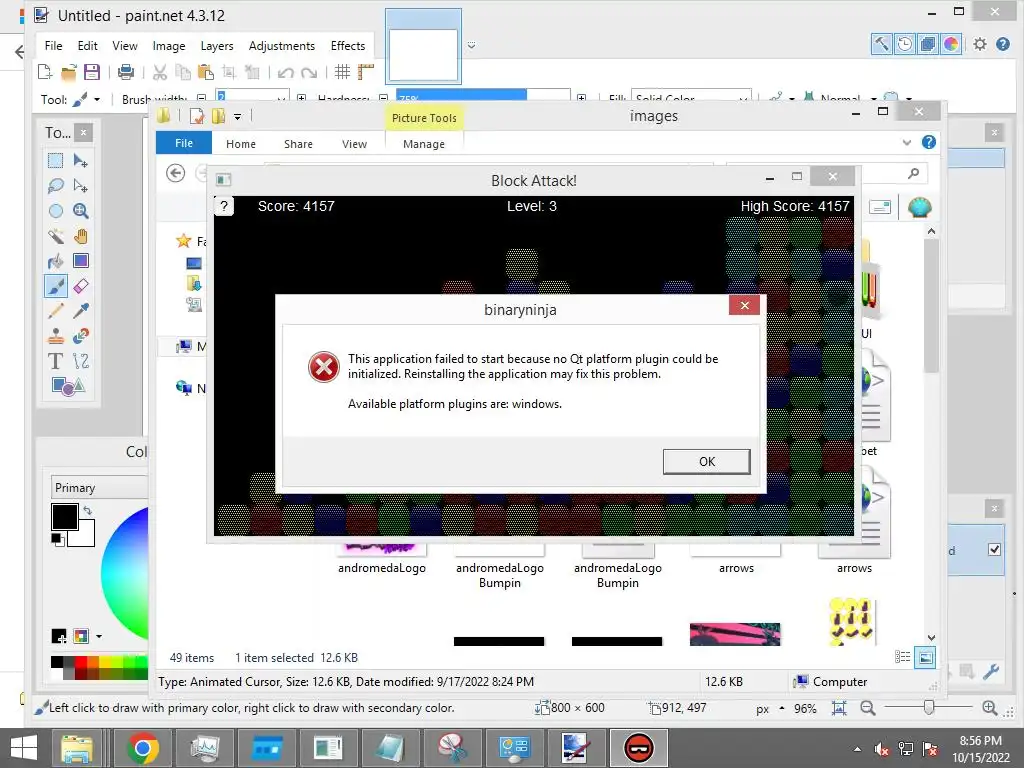This screenshot has width=1024, height=768.
Task: Select the Text tool
Action: click(x=56, y=361)
